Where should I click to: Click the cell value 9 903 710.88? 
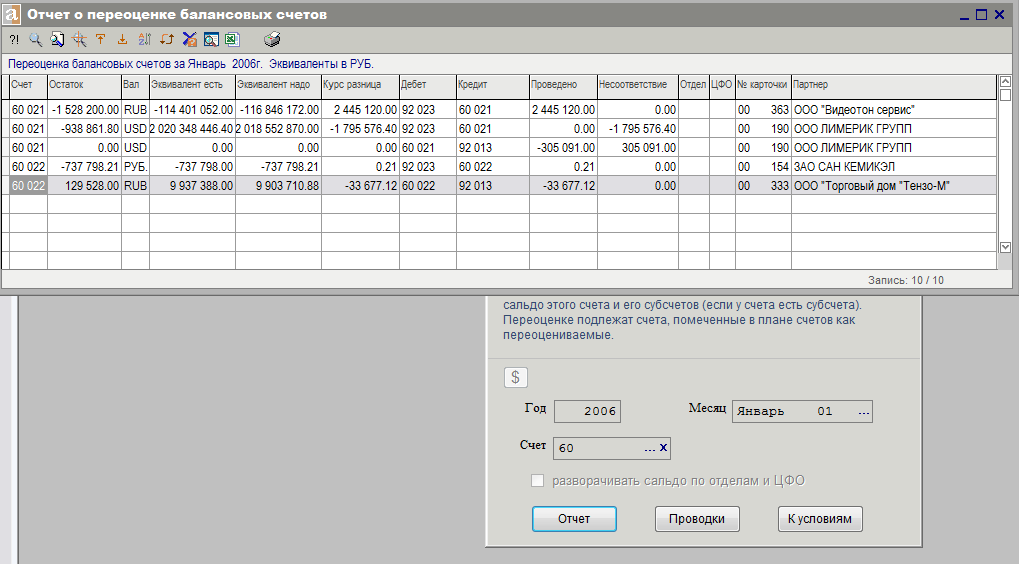click(x=278, y=186)
